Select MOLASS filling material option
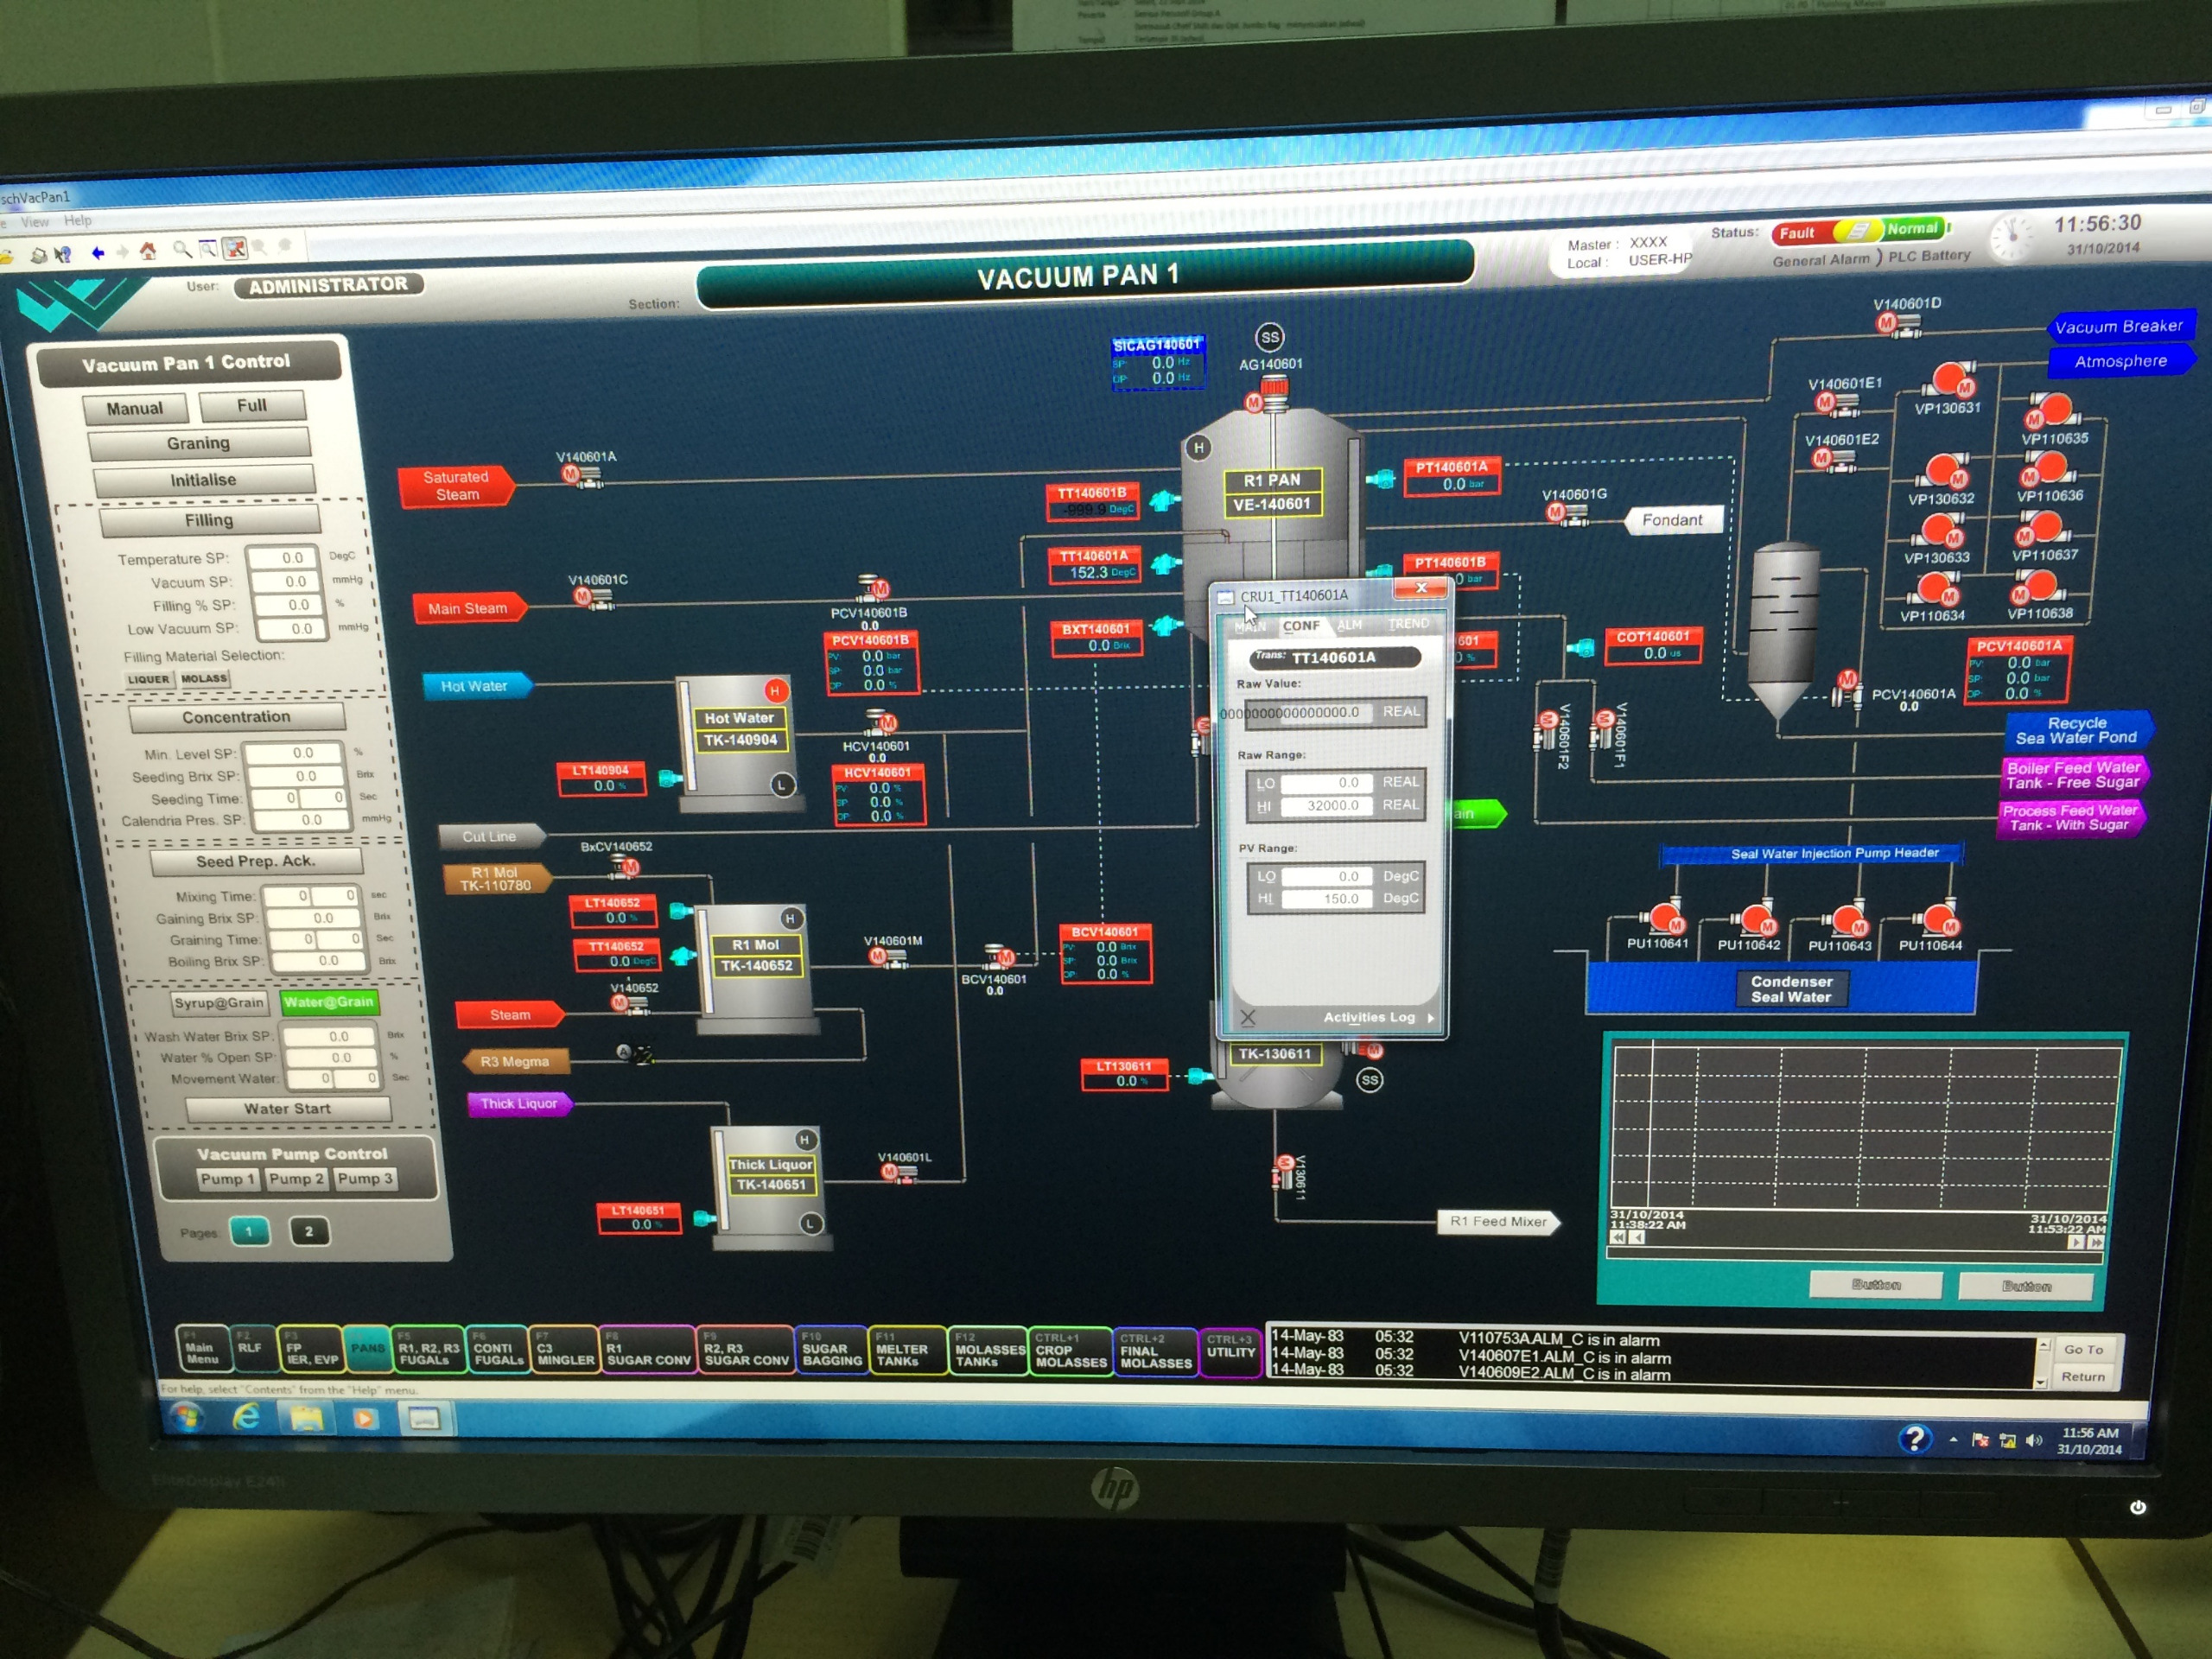This screenshot has height=1659, width=2212. pyautogui.click(x=204, y=678)
